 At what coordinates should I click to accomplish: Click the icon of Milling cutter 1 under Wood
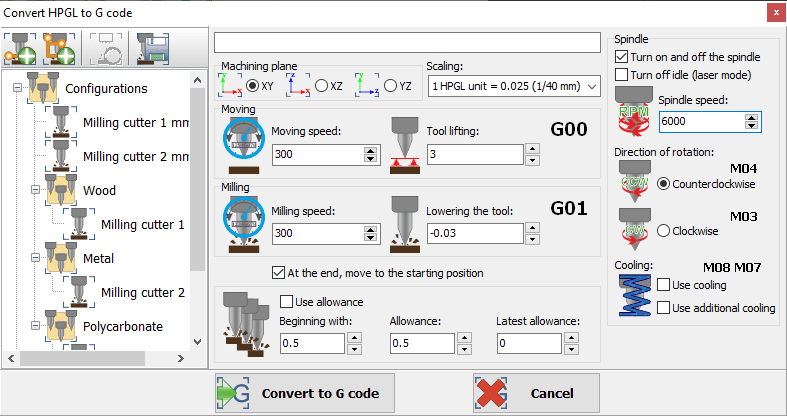coord(79,224)
